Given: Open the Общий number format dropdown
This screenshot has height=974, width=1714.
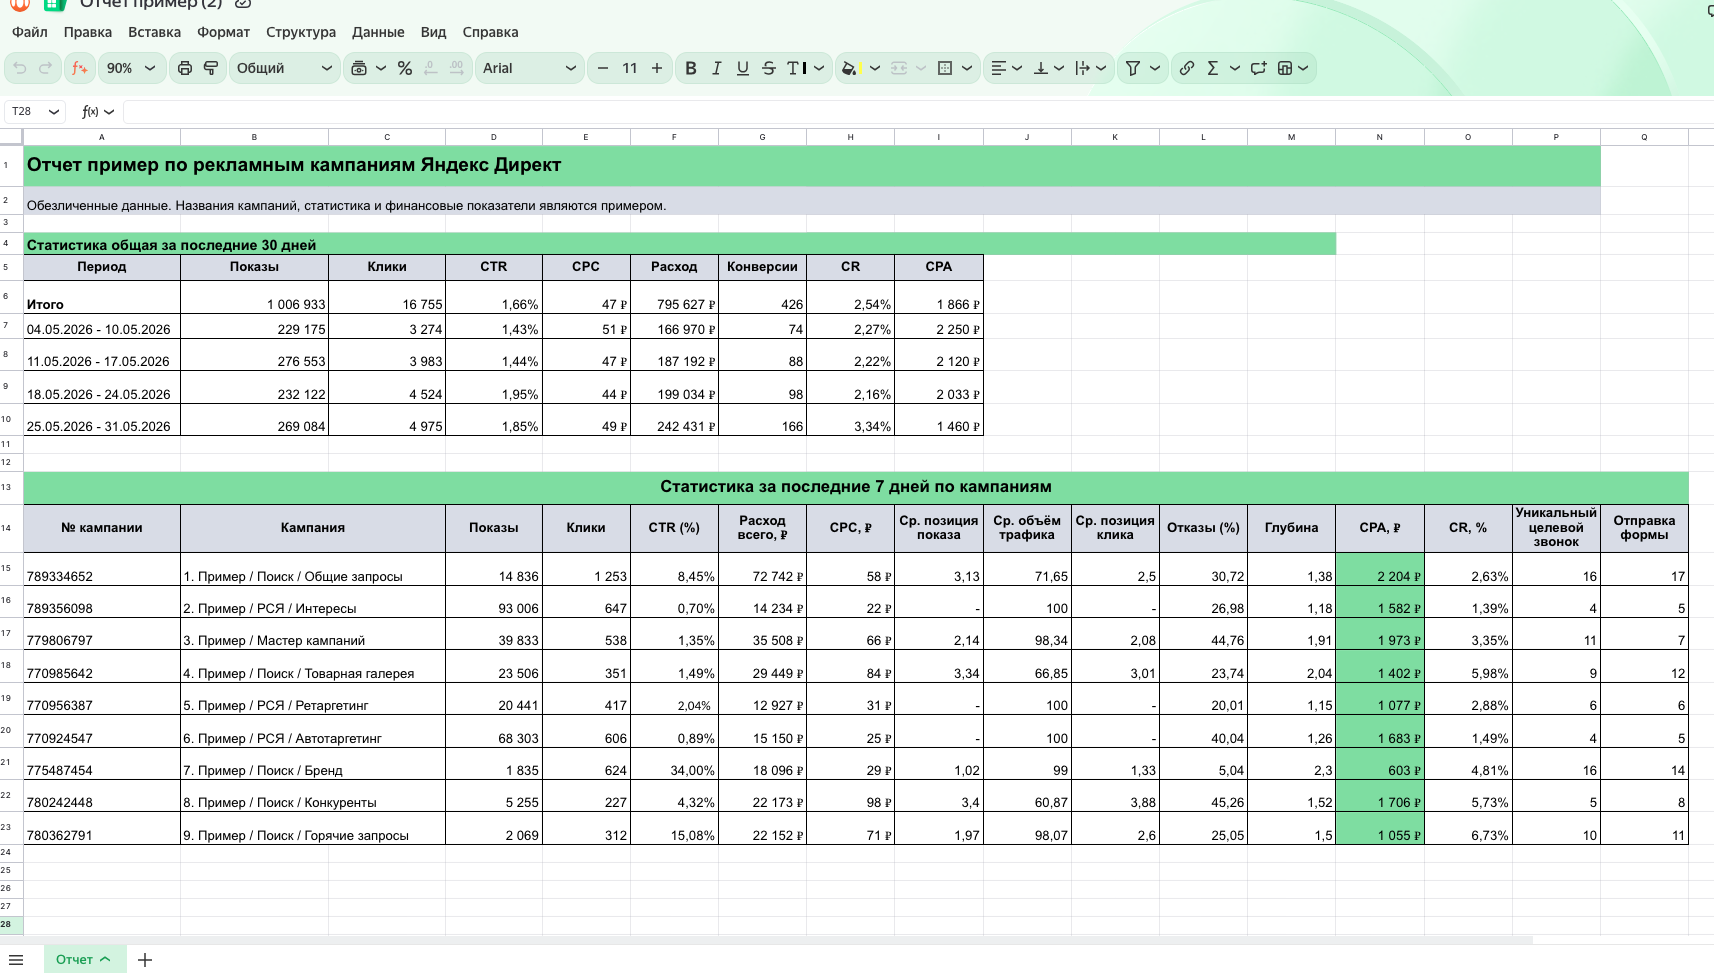Looking at the screenshot, I should click(x=284, y=68).
